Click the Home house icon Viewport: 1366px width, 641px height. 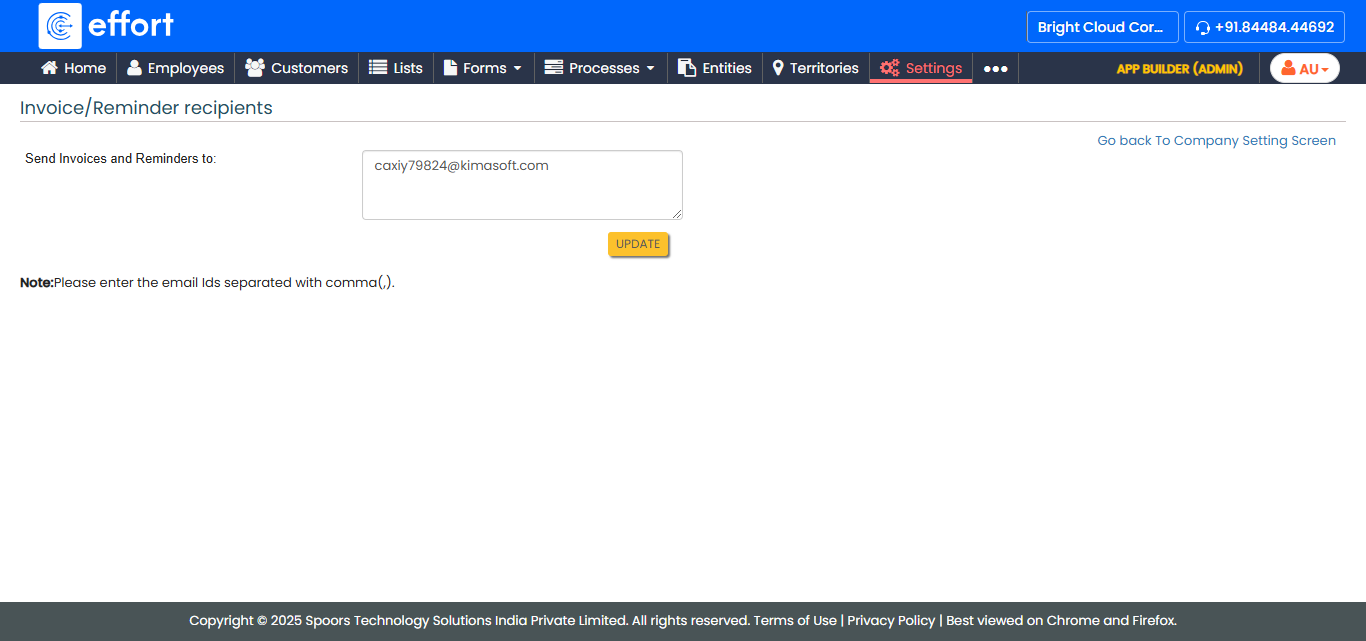(49, 68)
